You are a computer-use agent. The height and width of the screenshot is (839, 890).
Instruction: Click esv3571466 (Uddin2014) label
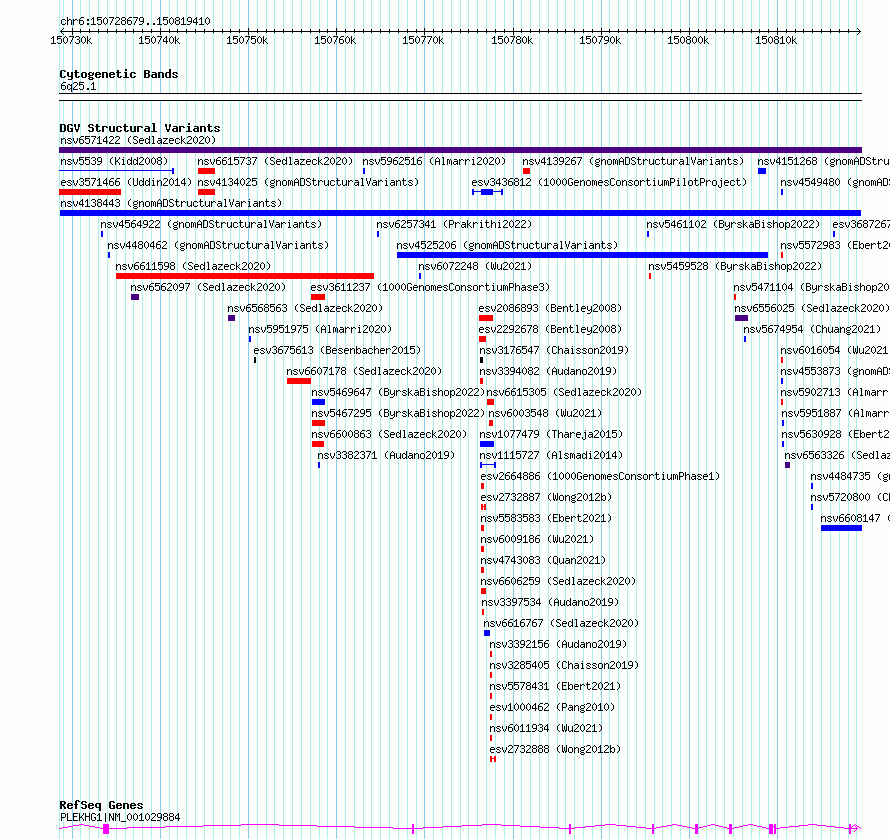(126, 182)
